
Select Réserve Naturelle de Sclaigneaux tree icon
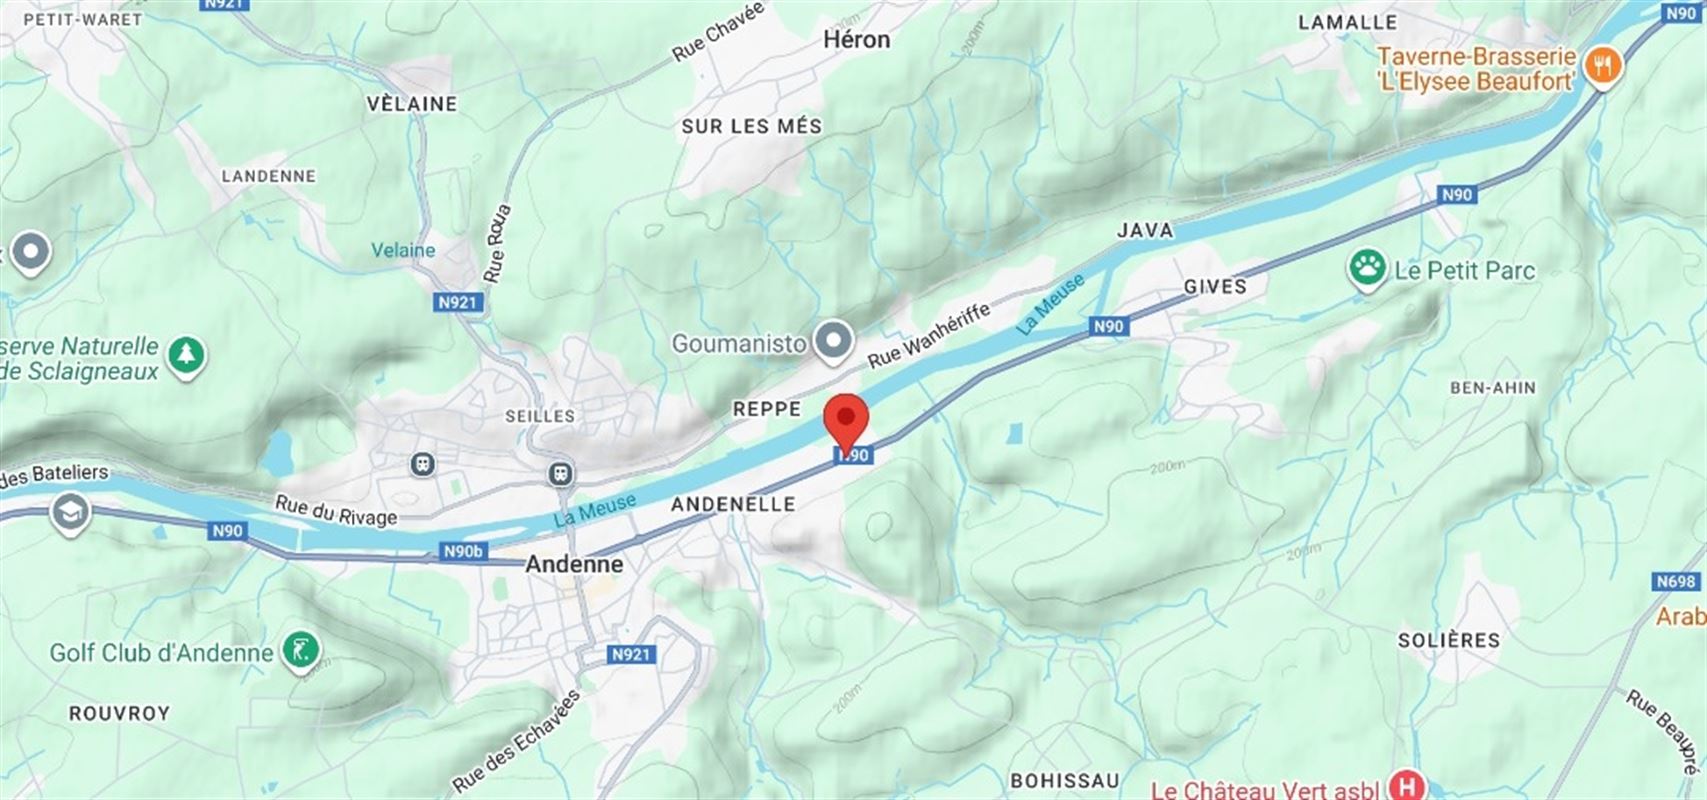[x=186, y=356]
